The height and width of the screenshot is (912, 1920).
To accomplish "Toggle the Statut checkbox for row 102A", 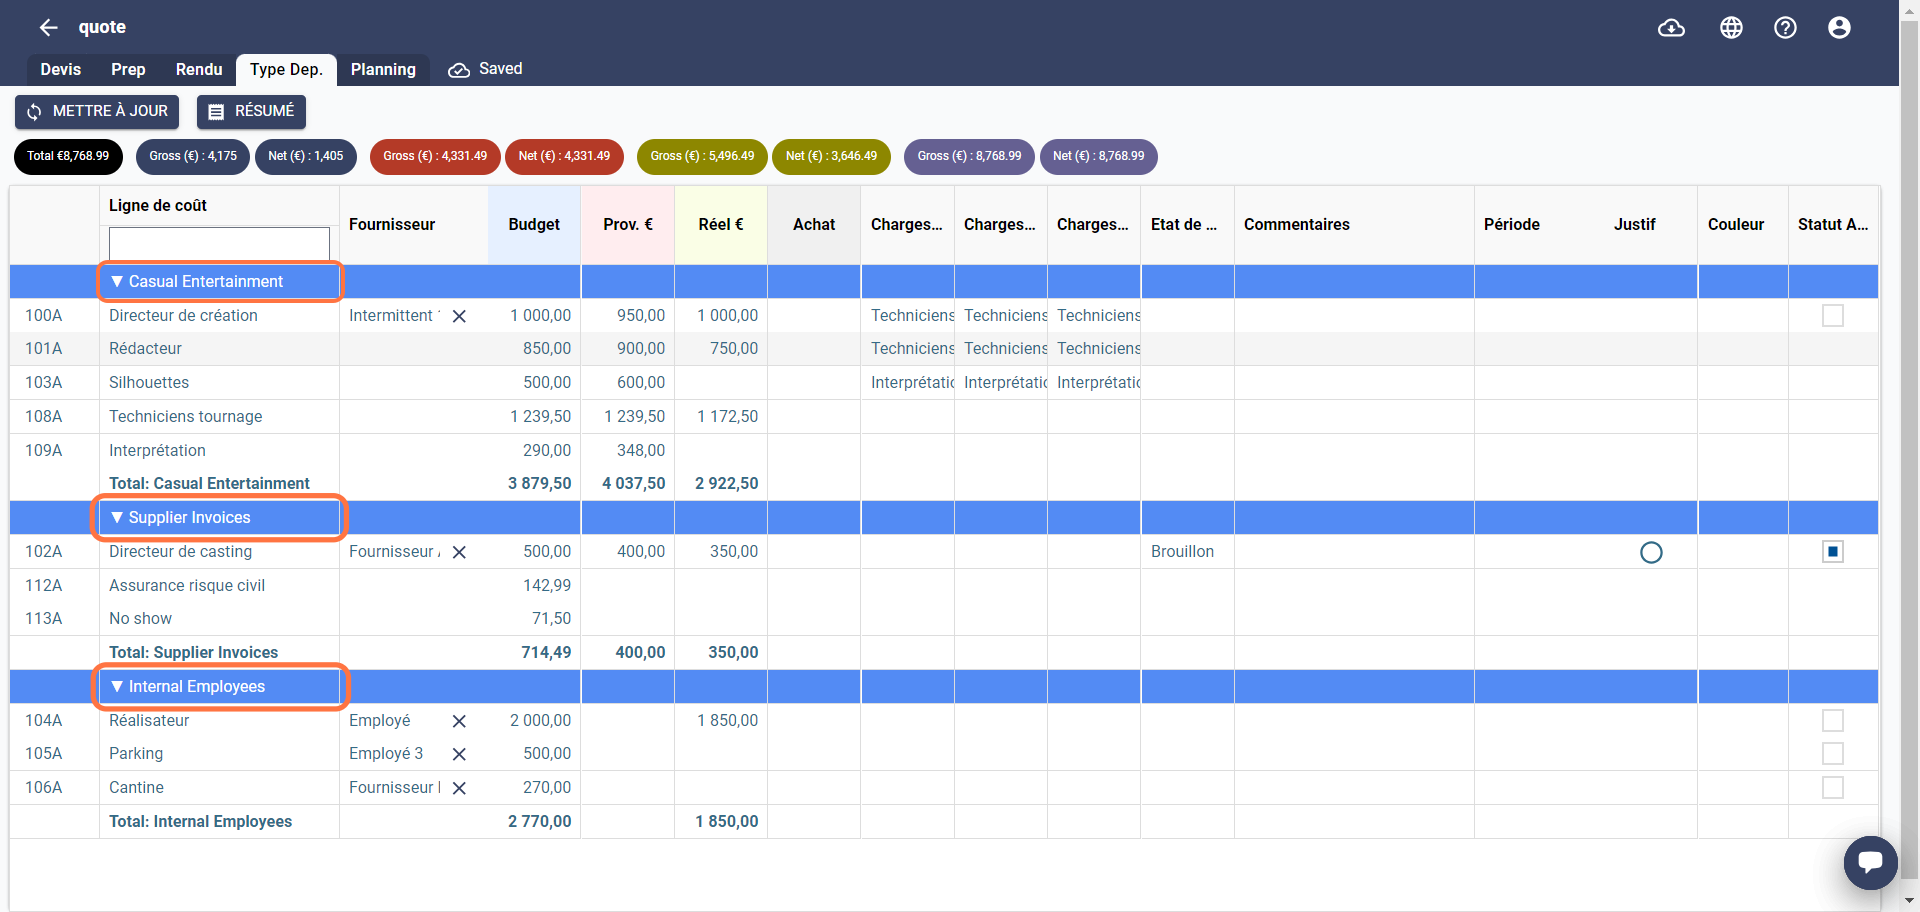I will [1833, 552].
